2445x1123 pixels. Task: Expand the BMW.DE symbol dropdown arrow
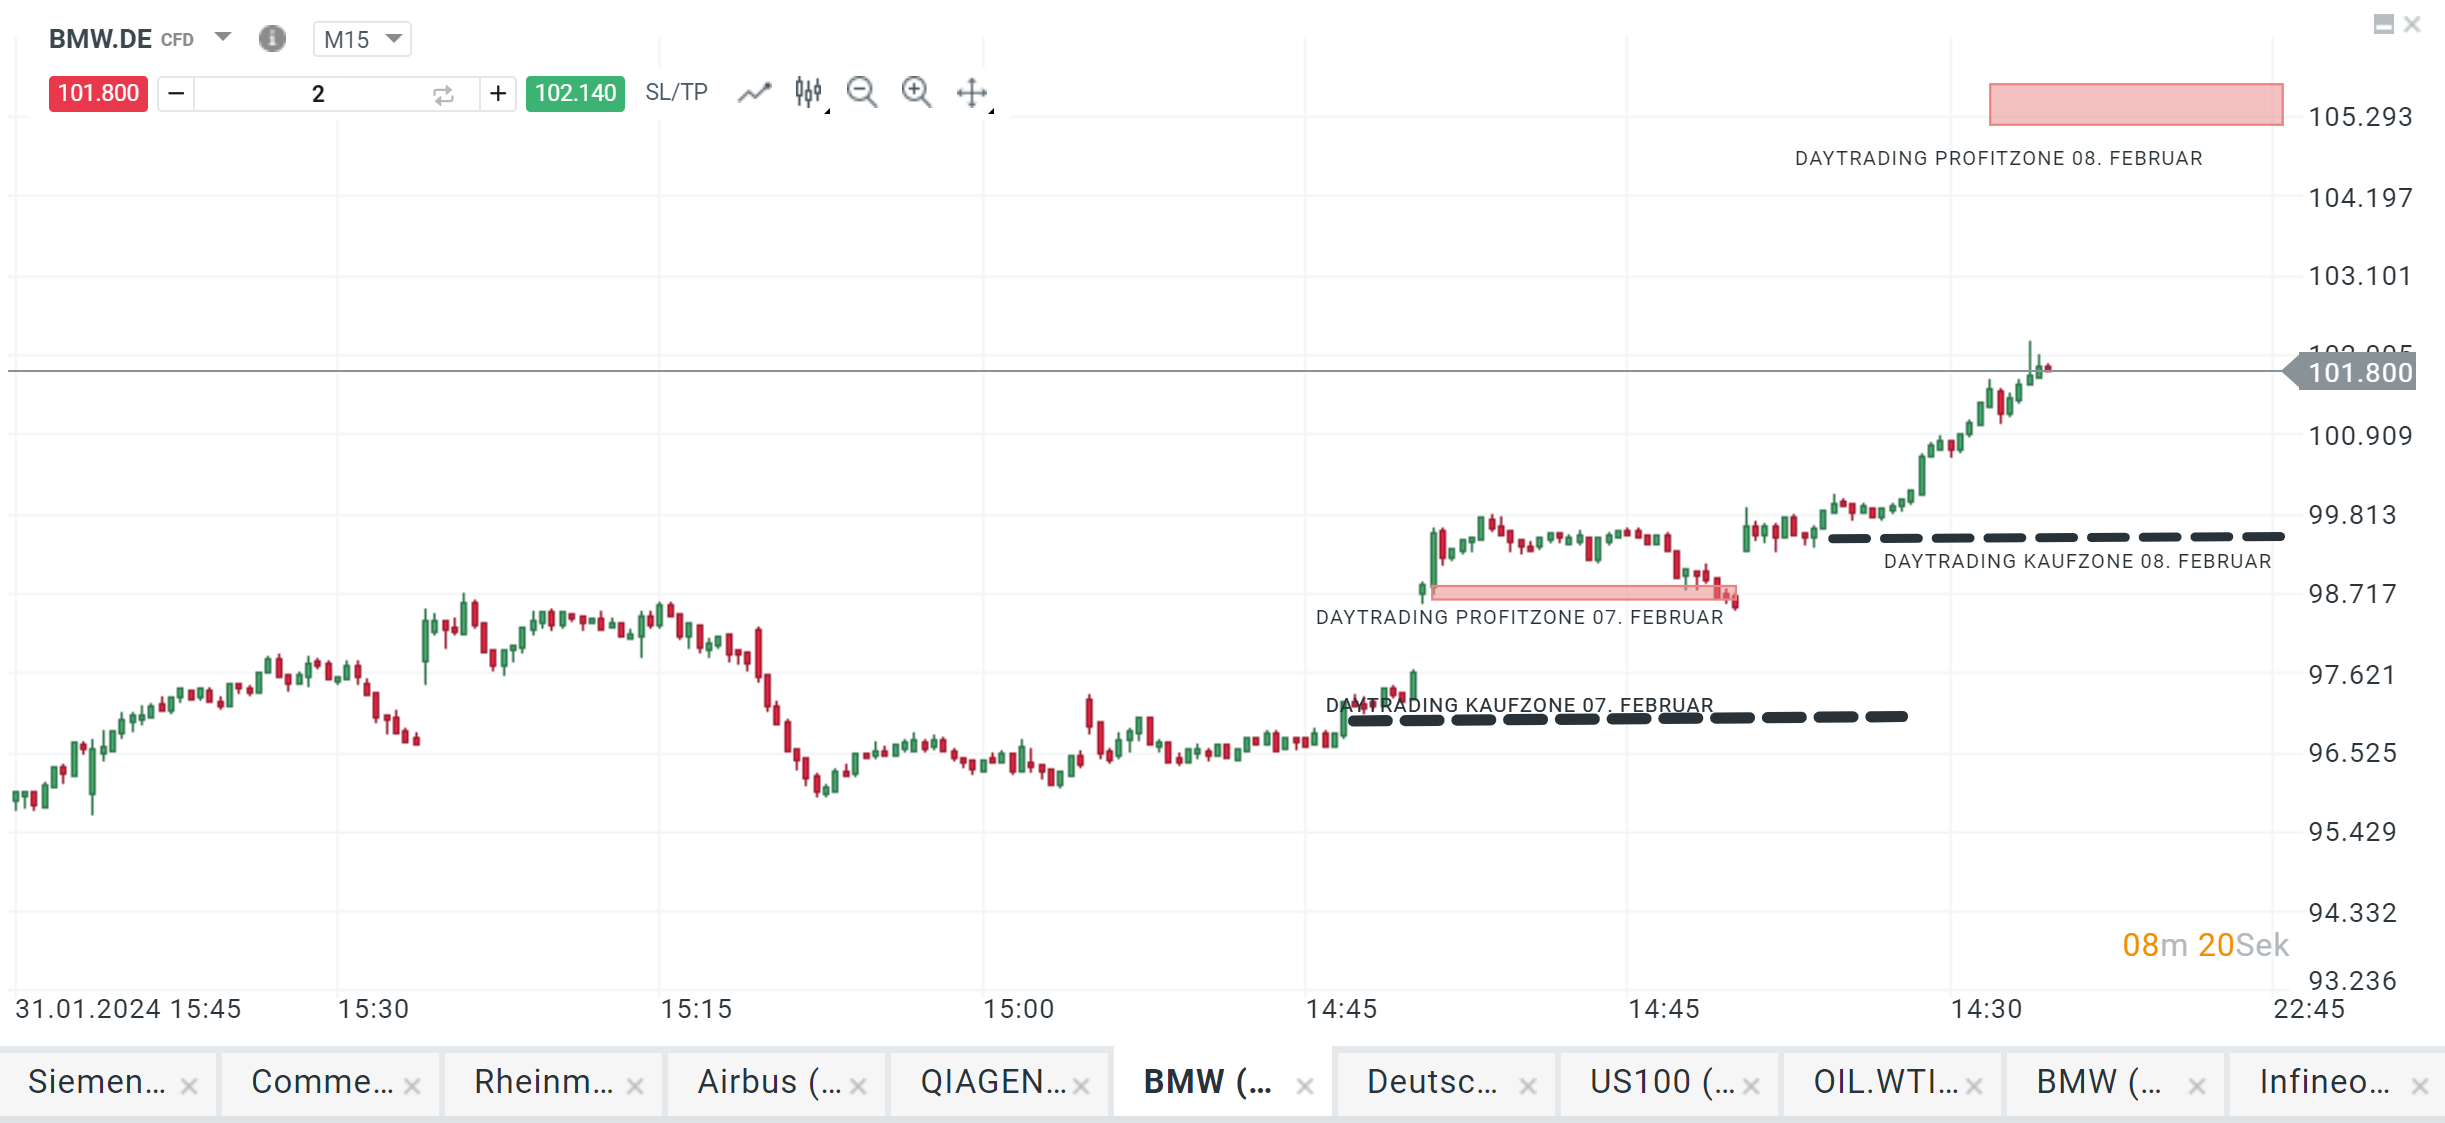click(223, 38)
